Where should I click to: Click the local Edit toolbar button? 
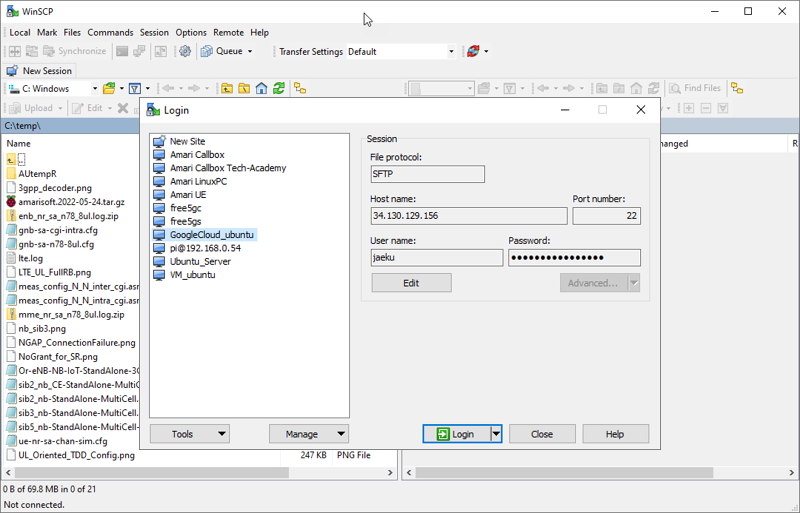[x=89, y=108]
